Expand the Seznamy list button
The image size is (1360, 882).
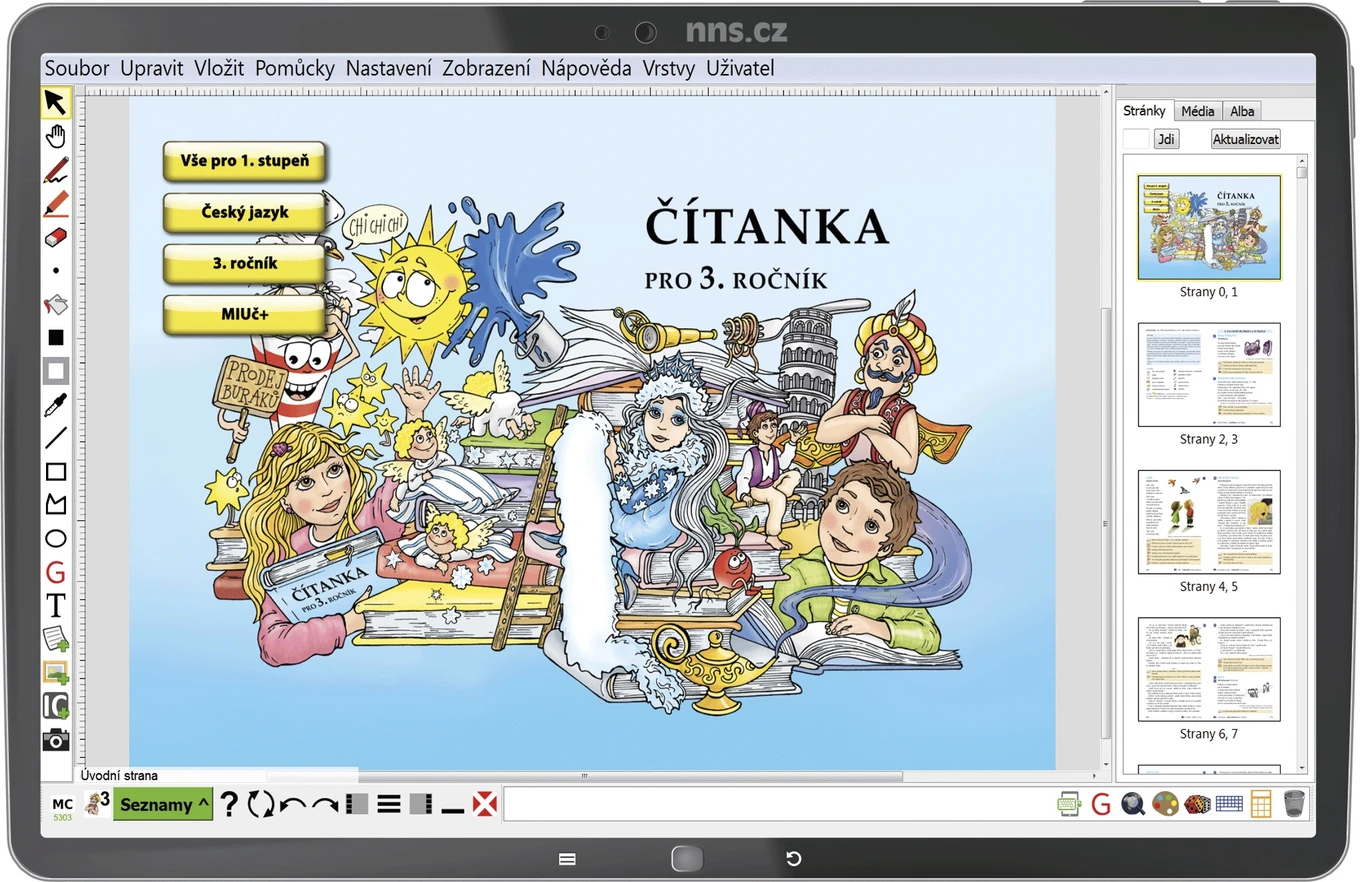pos(163,804)
